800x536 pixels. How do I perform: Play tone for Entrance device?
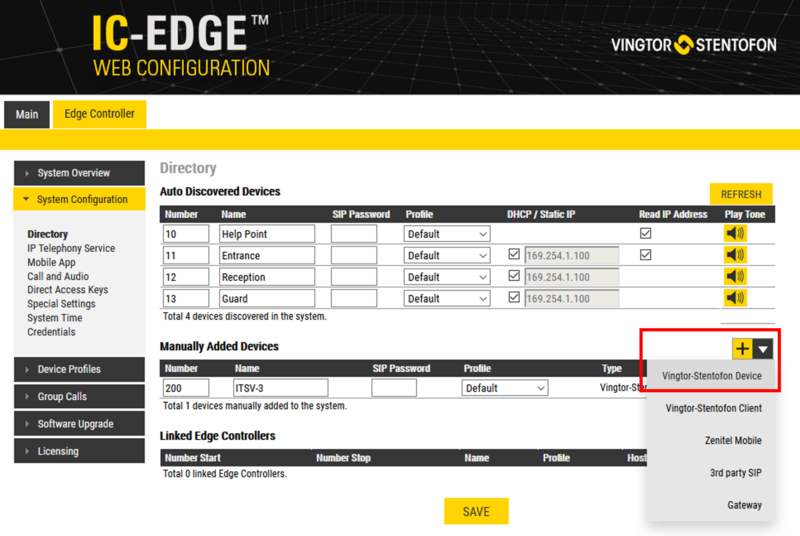click(735, 255)
